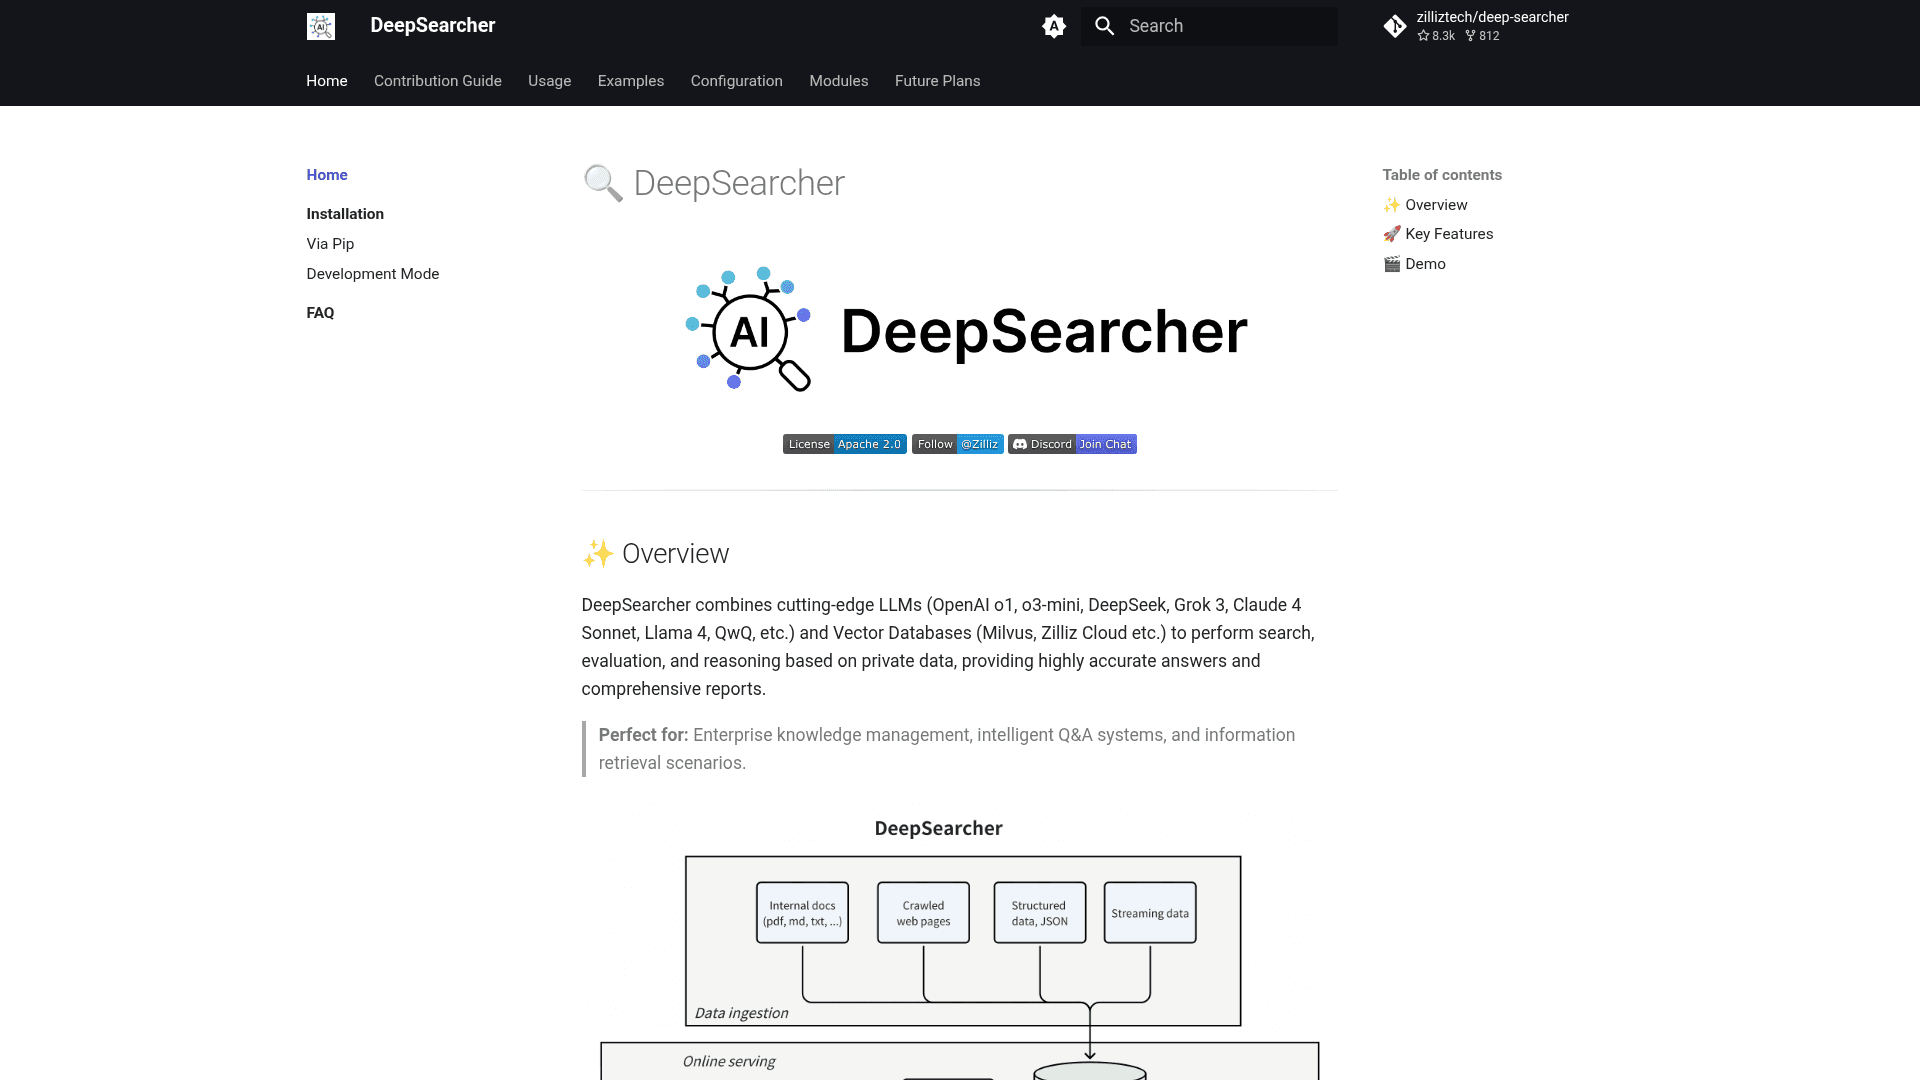
Task: Open the Contribution Guide tab
Action: [x=438, y=81]
